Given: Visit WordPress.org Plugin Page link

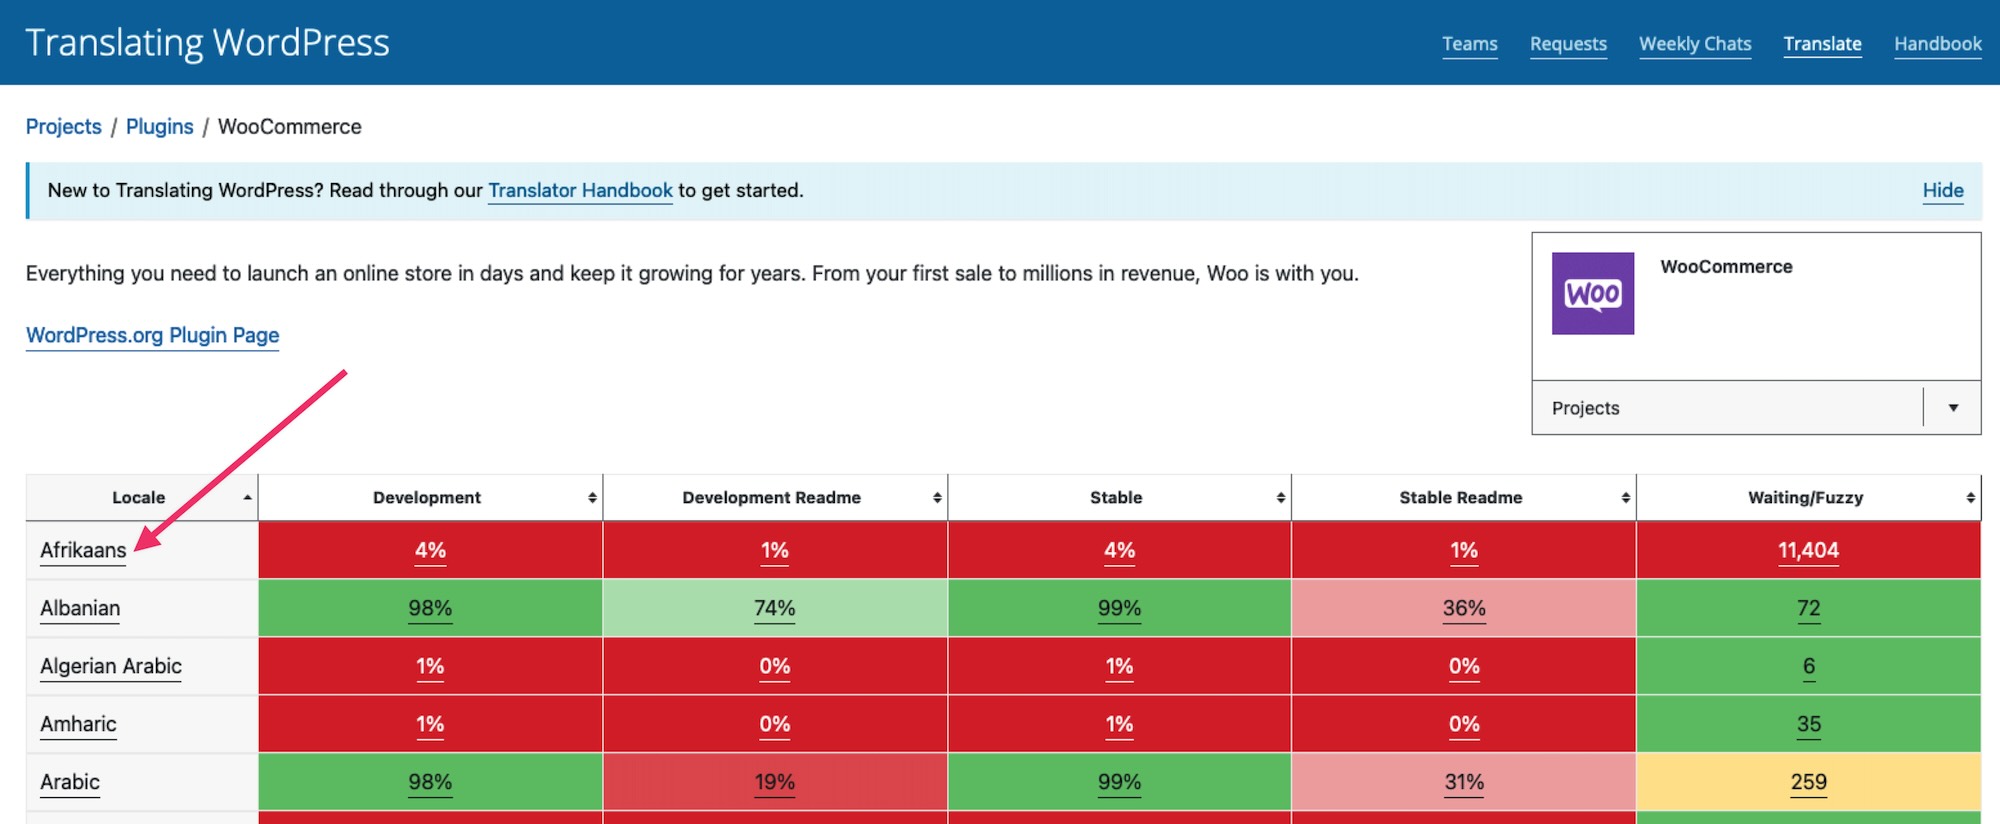Looking at the screenshot, I should click(x=152, y=335).
